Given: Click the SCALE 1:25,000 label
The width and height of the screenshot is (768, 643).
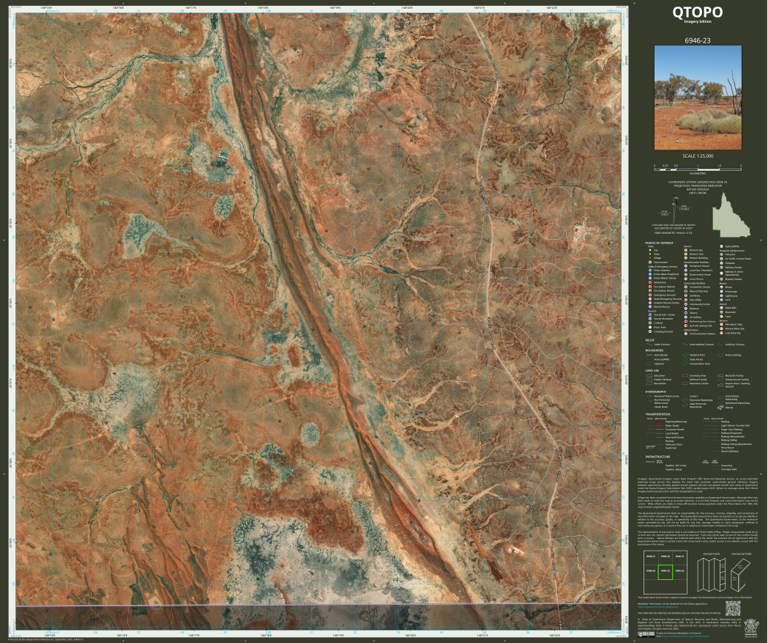Looking at the screenshot, I should tap(698, 156).
